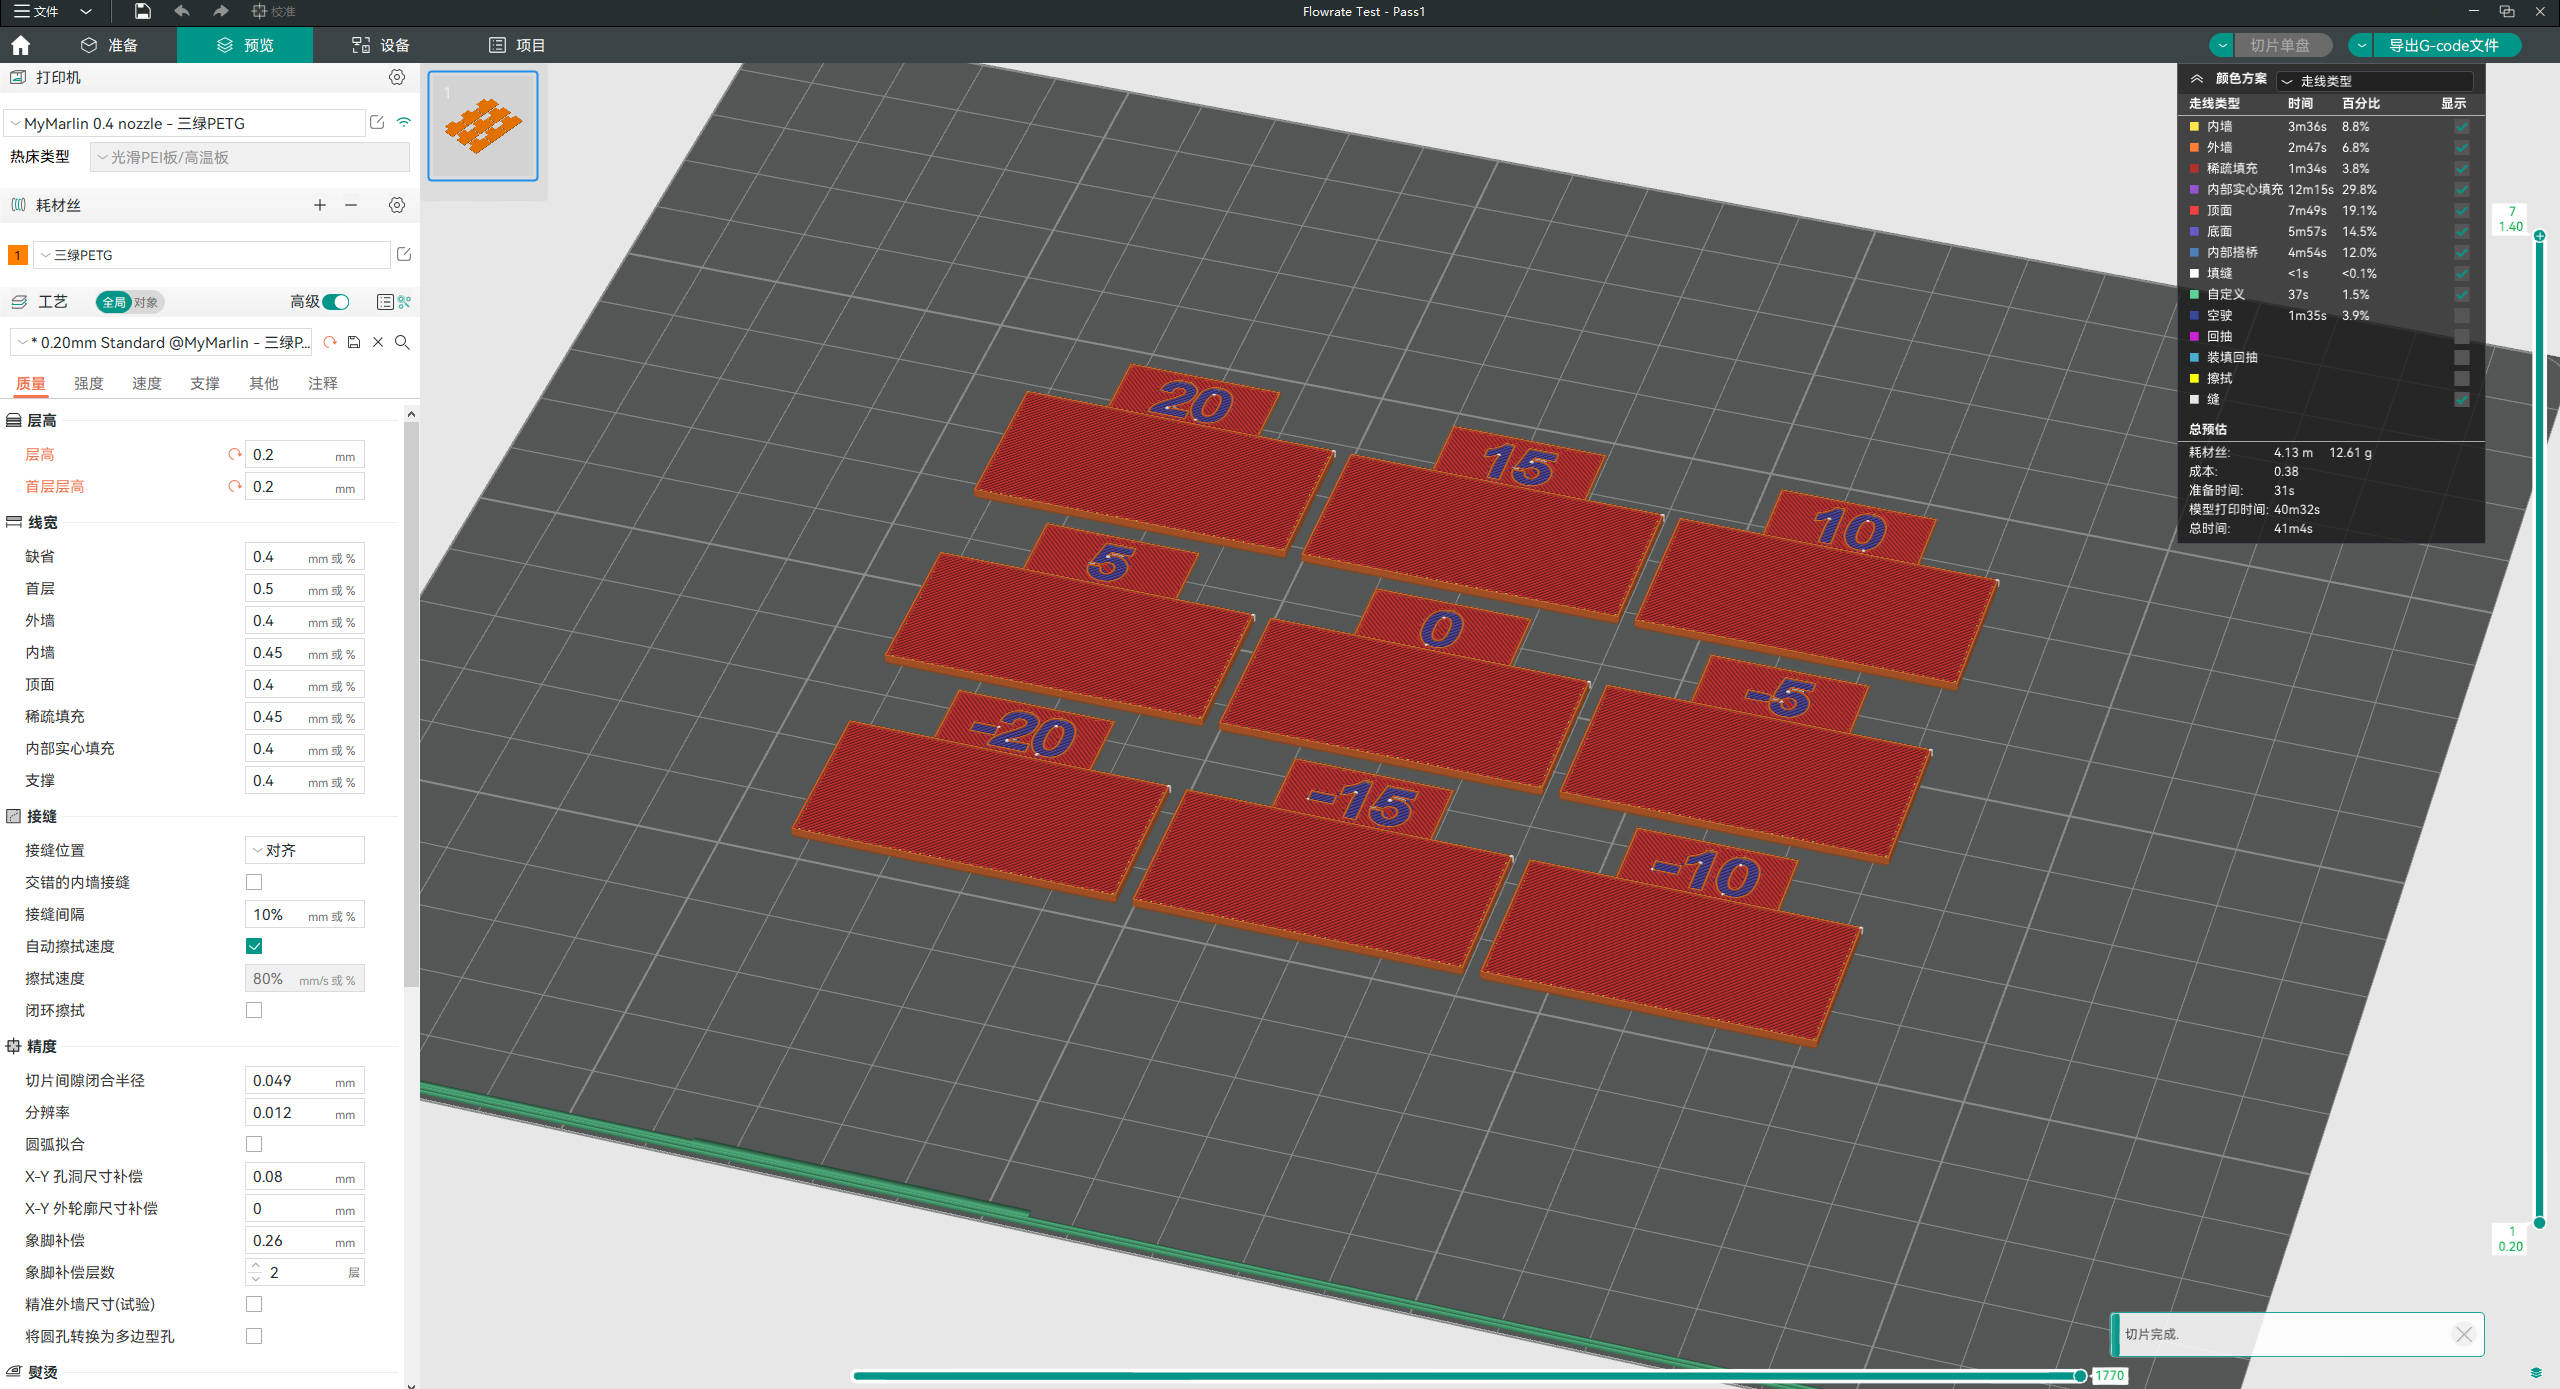Open the 0.20mm Standard process preset dropdown
Viewport: 2560px width, 1389px height.
162,342
